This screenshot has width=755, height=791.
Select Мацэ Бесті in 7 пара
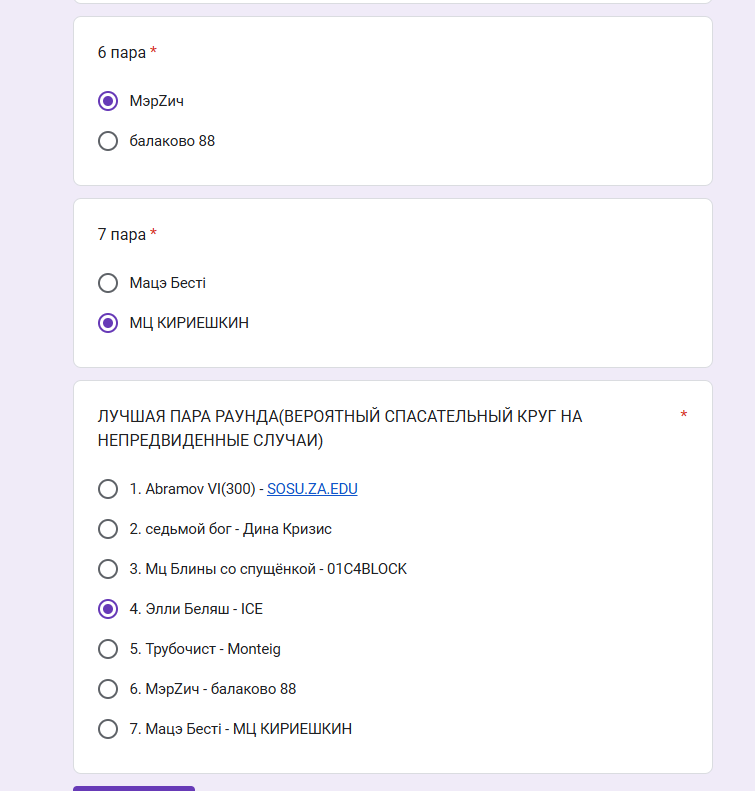point(108,283)
